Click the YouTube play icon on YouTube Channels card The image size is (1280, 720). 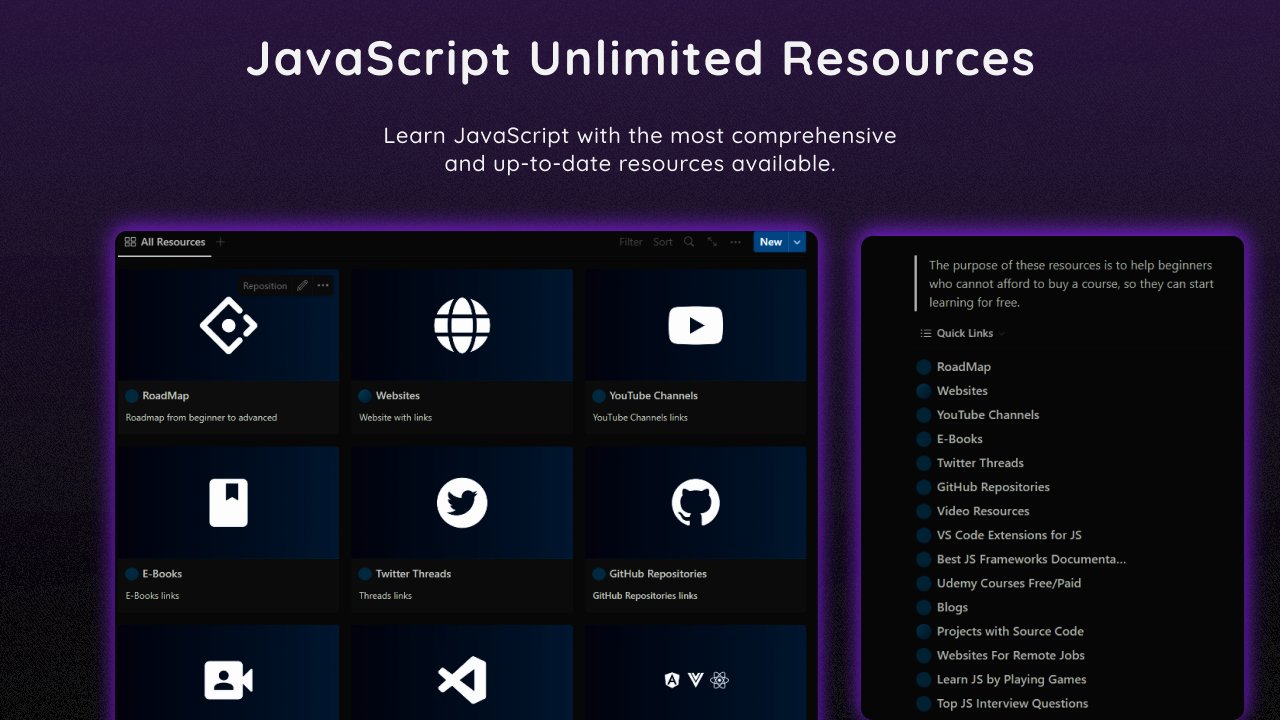(695, 325)
